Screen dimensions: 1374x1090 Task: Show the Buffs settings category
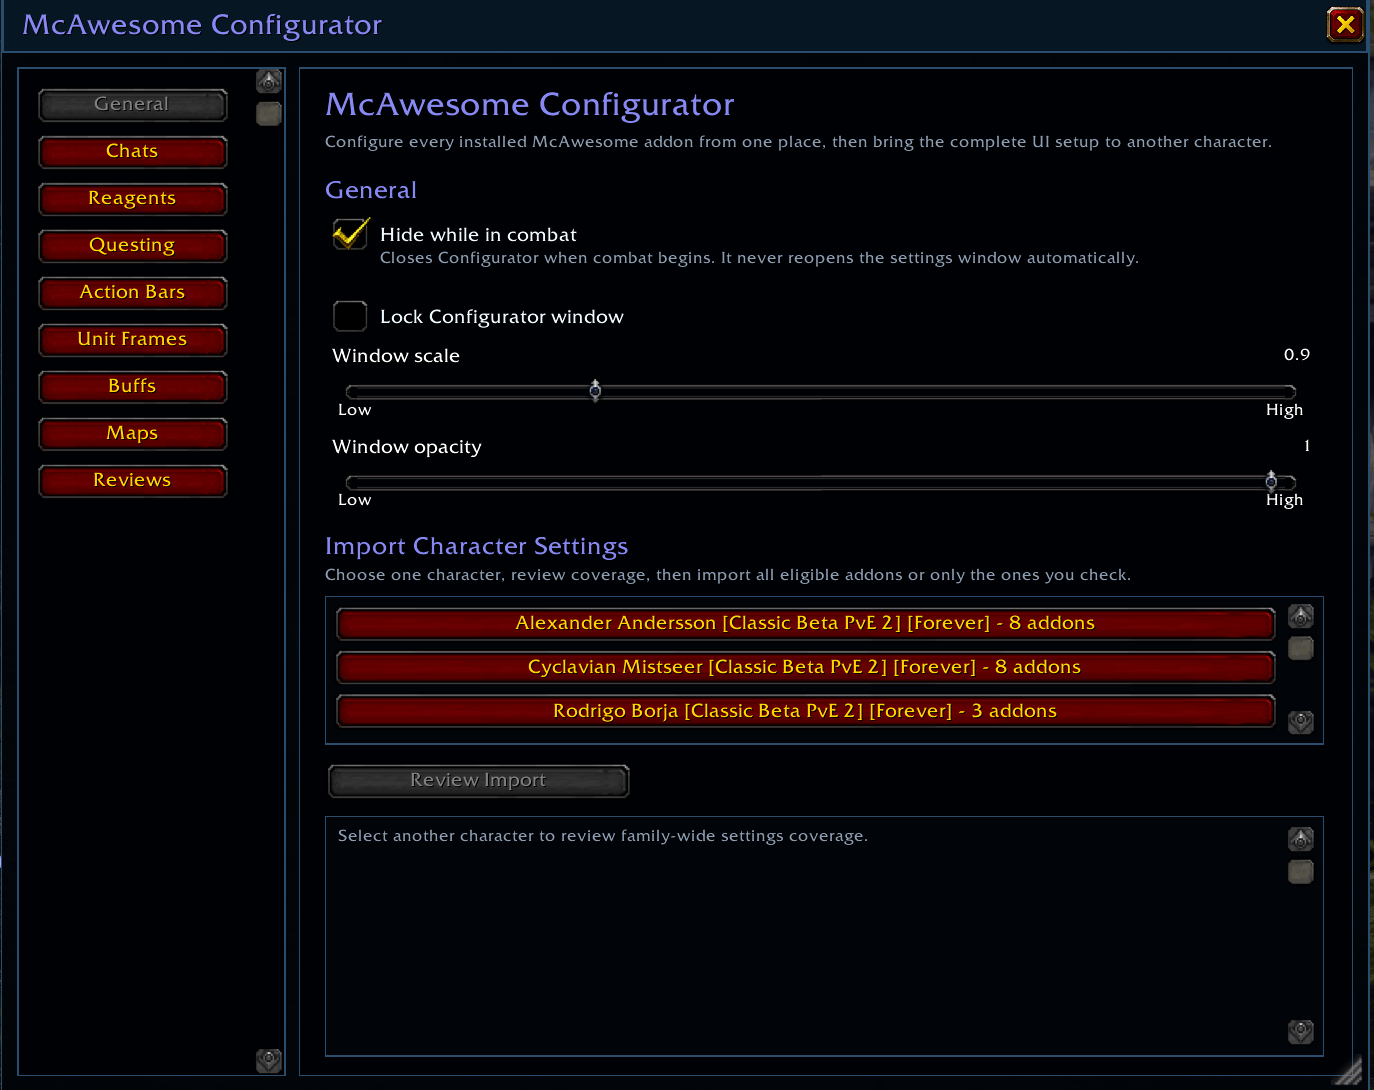133,387
